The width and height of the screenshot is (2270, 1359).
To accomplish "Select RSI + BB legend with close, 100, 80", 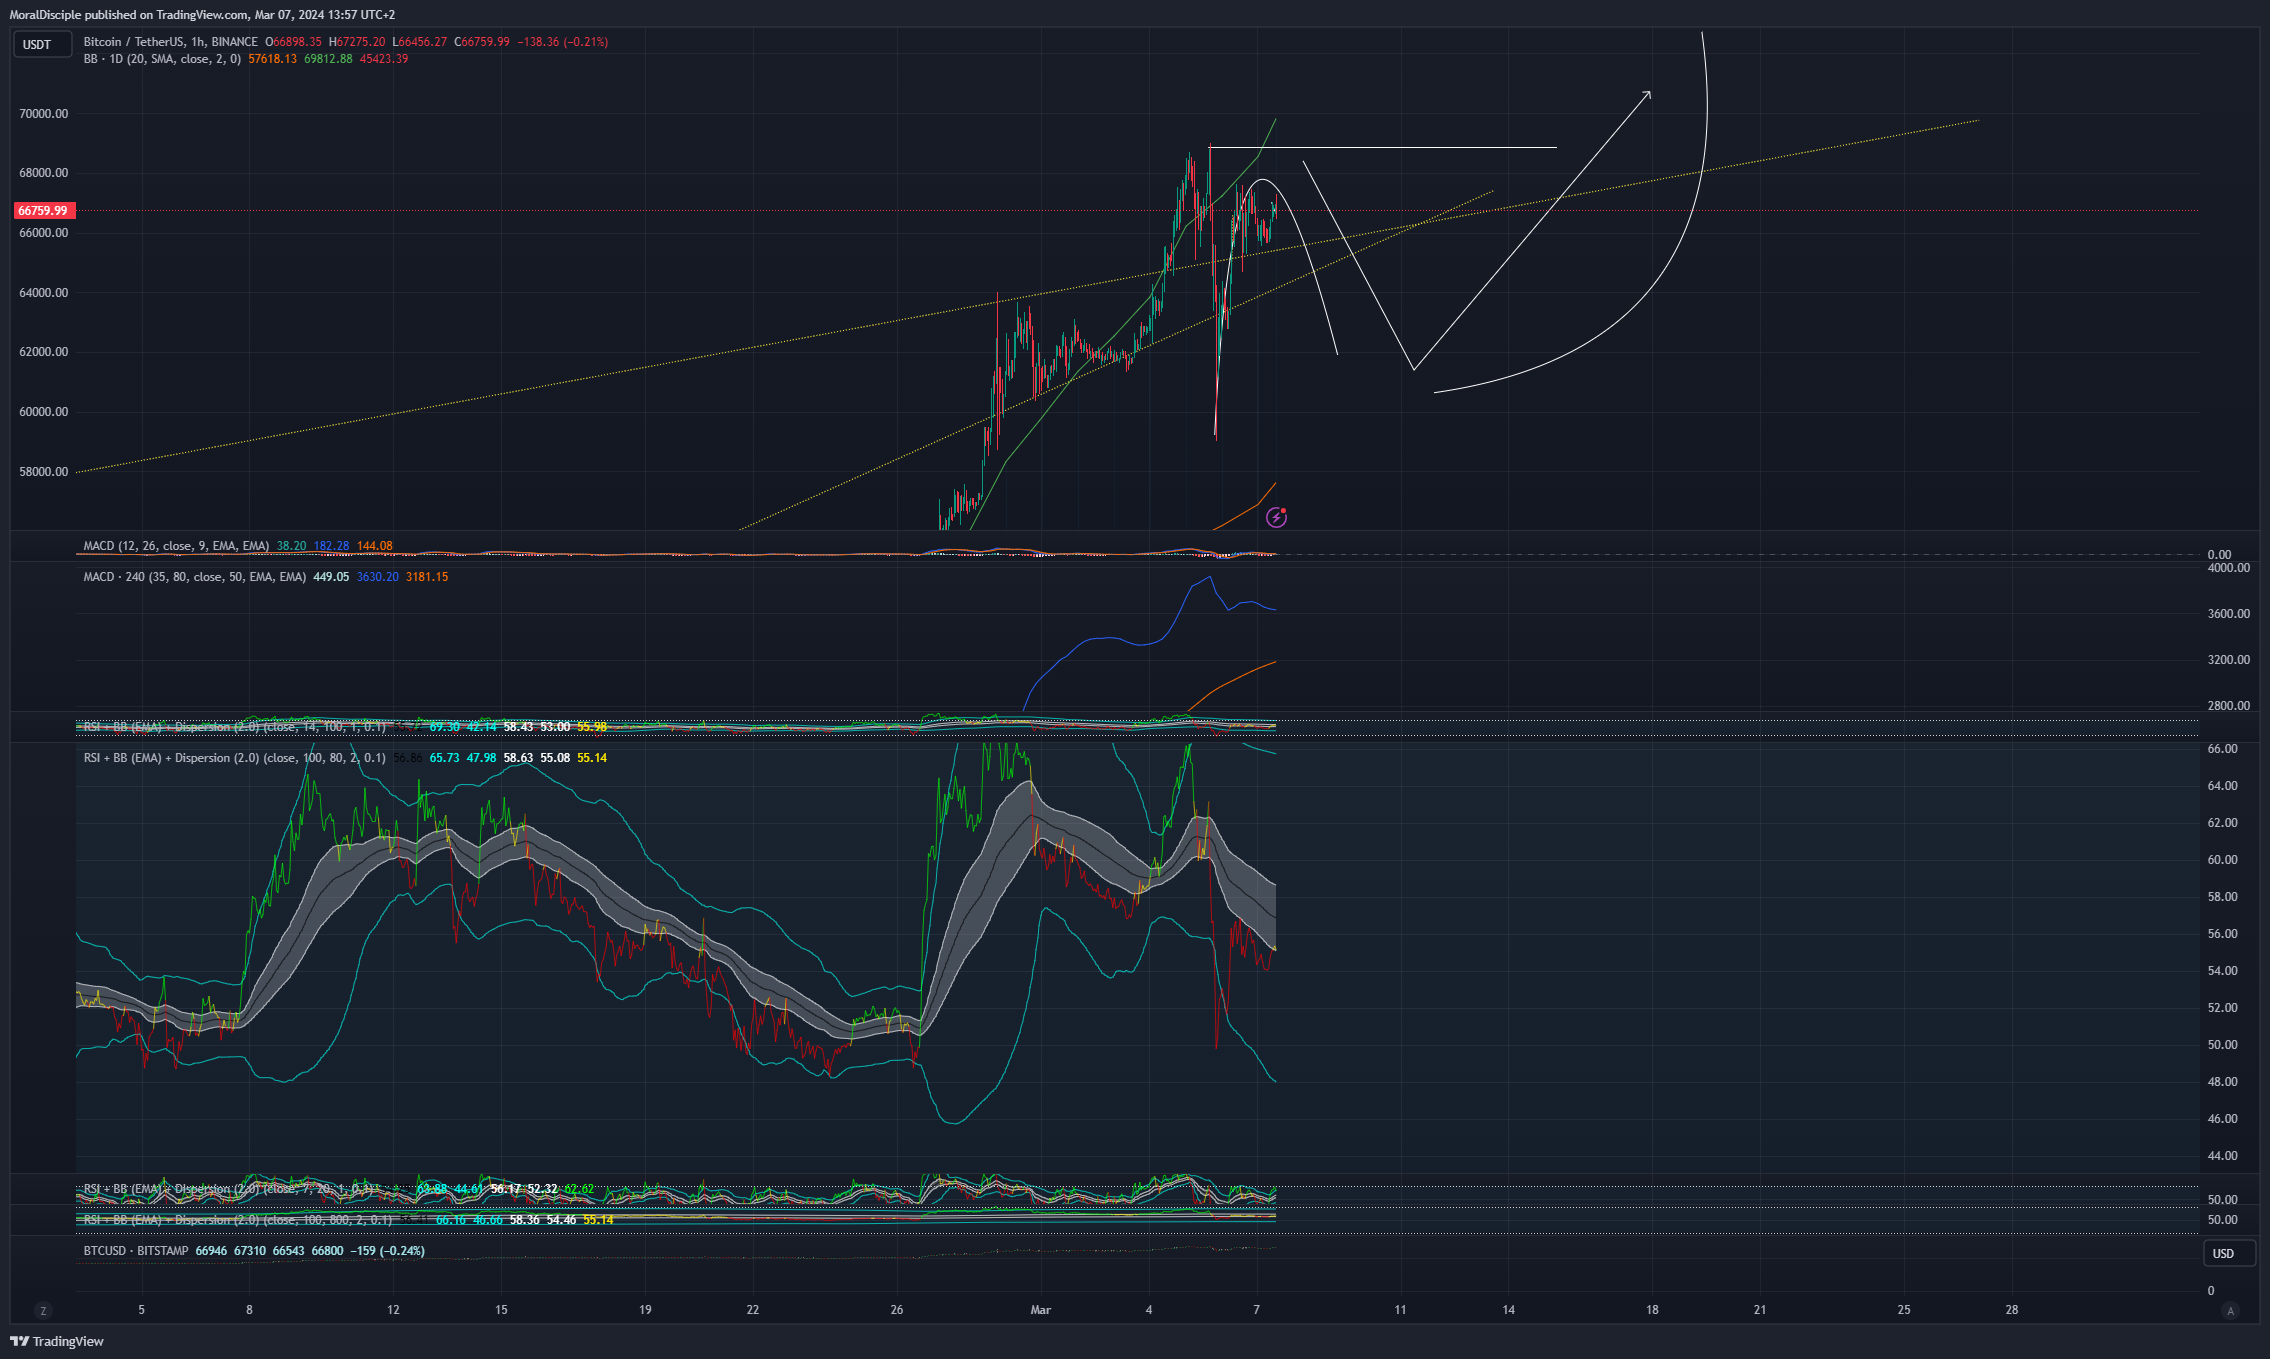I will pos(234,758).
